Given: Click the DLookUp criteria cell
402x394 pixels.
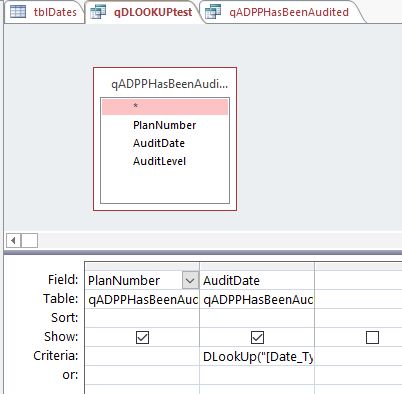Looking at the screenshot, I should [257, 356].
